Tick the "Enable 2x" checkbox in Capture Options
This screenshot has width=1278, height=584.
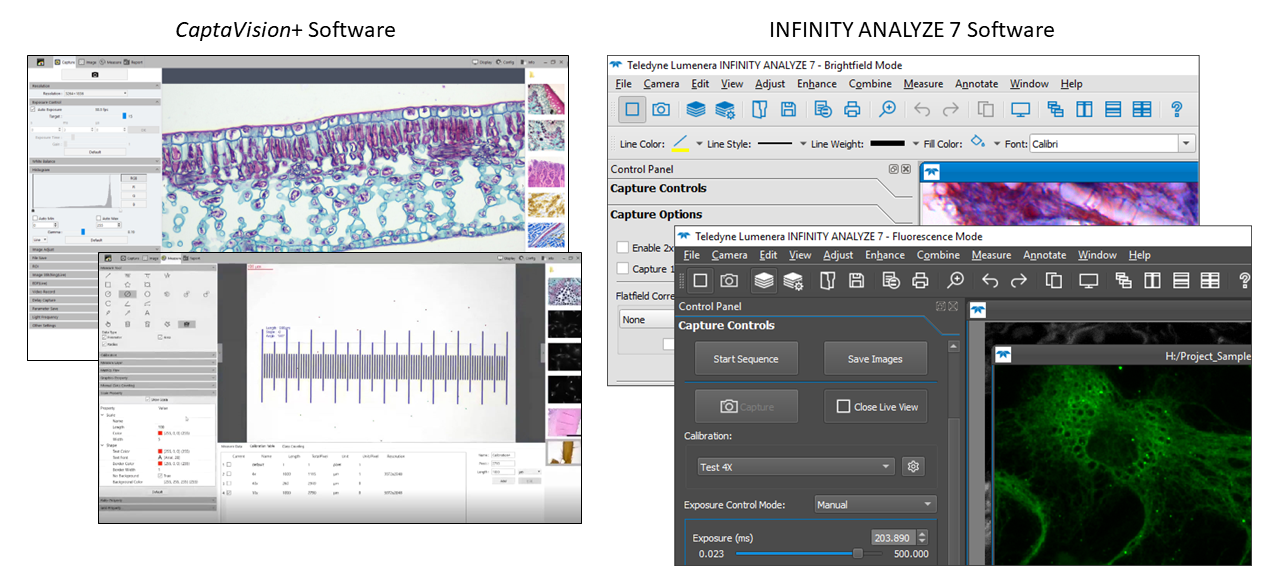pyautogui.click(x=623, y=247)
